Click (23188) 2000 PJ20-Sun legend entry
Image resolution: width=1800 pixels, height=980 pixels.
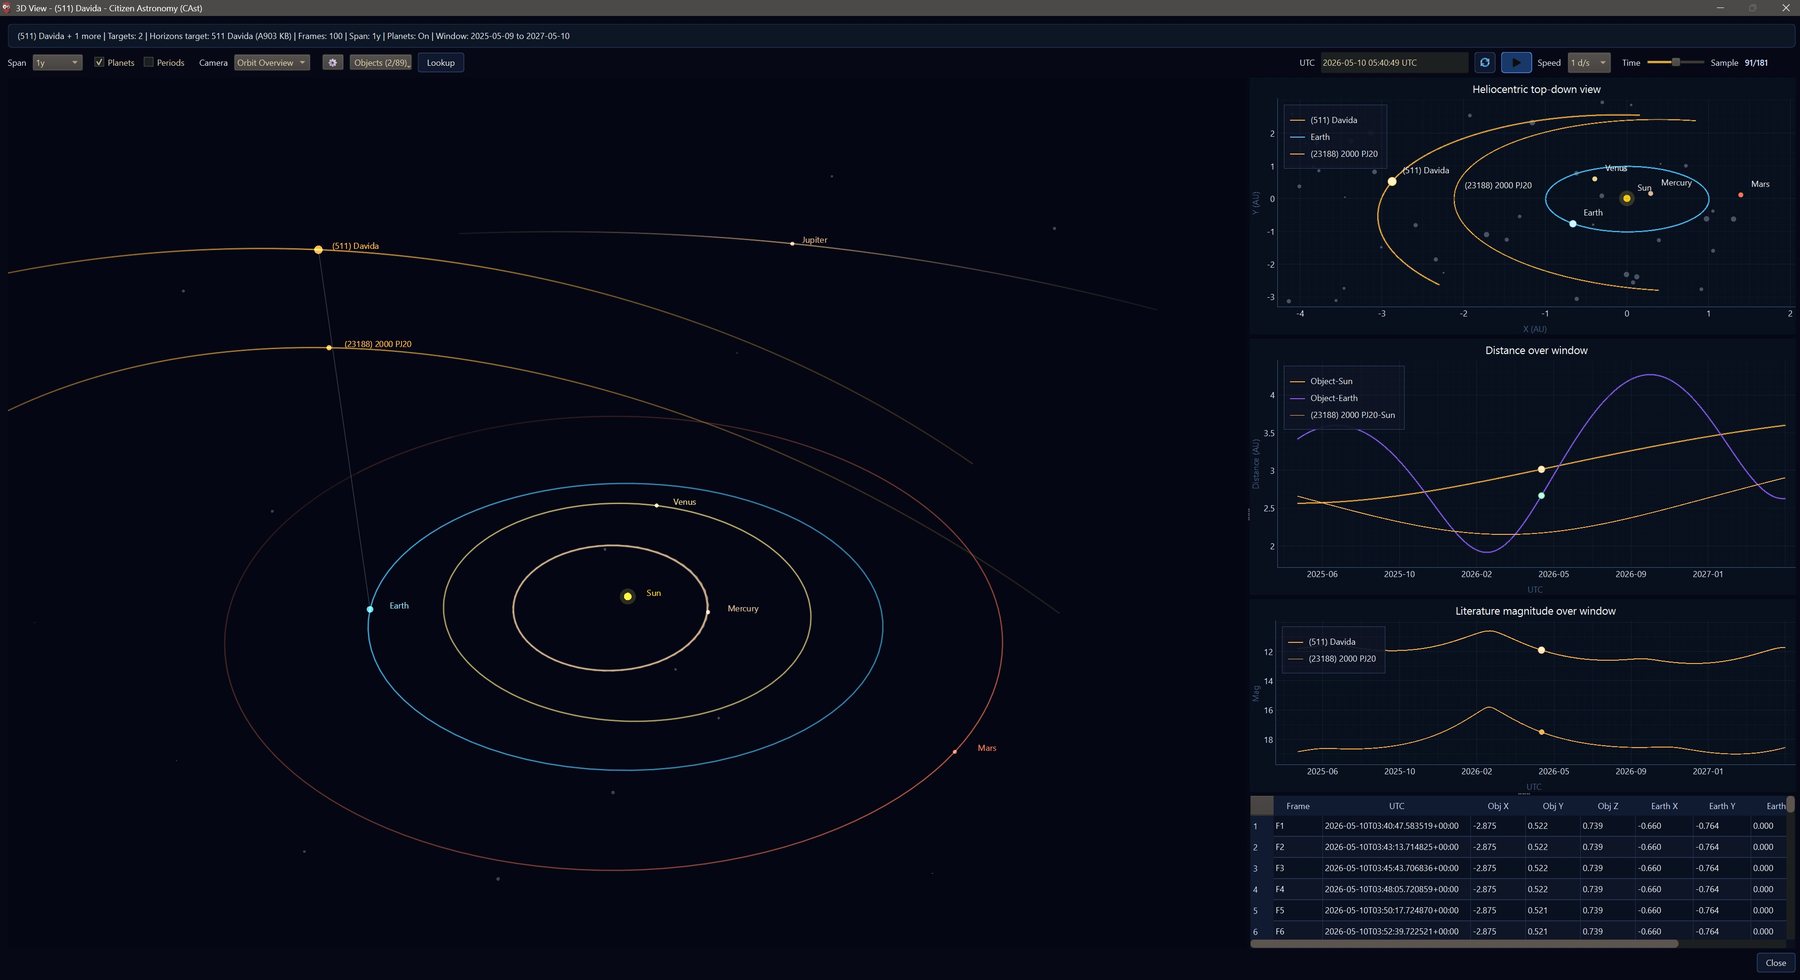[x=1343, y=415]
